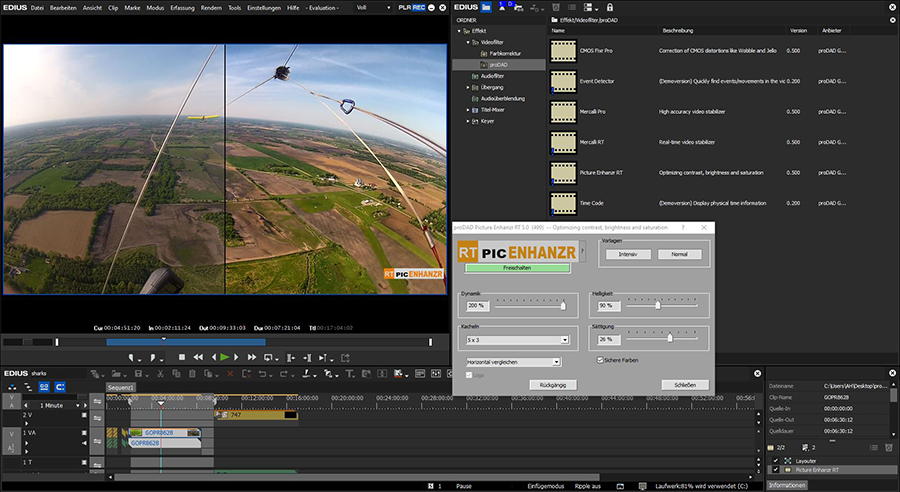Screen dimensions: 900x492
Task: Click the lock icon in effects panel toolbar
Action: 610,7
